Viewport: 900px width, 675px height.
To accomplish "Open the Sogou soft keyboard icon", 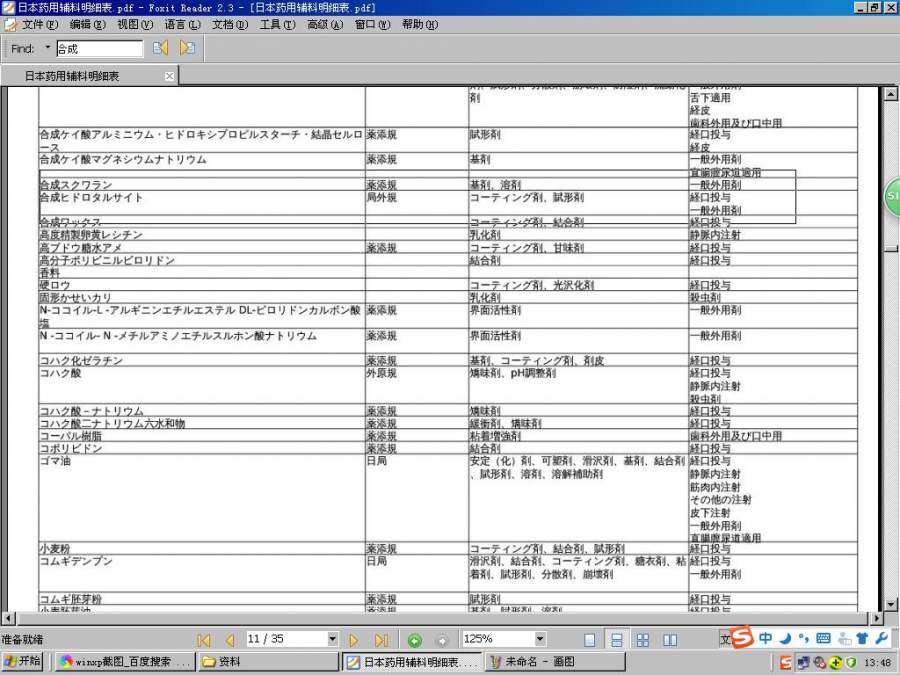I will point(823,638).
